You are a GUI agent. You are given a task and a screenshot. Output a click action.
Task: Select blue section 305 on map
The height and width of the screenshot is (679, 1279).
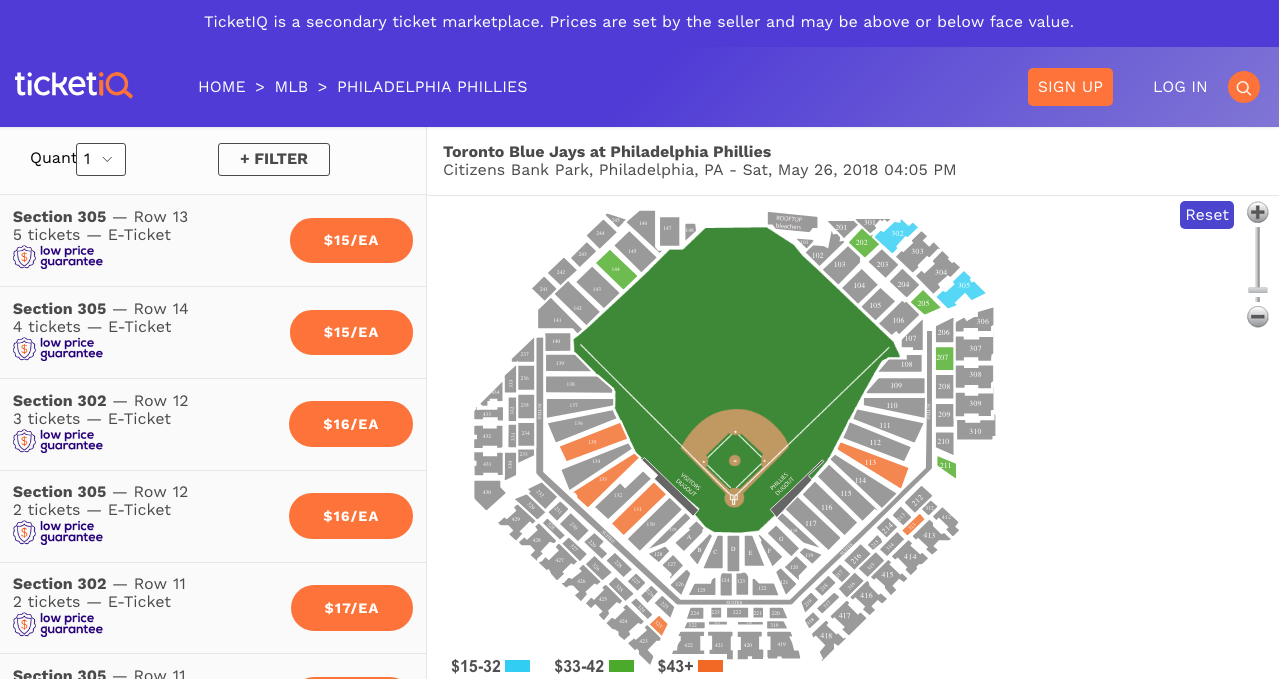965,286
